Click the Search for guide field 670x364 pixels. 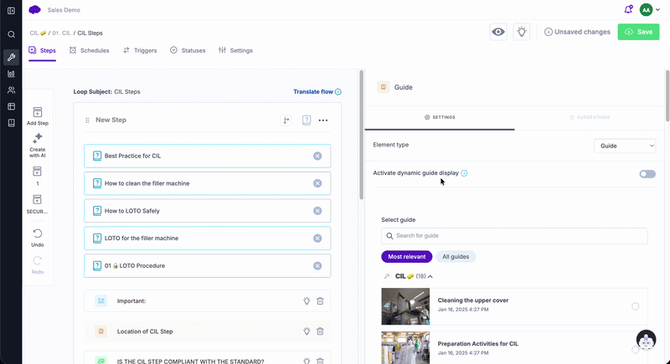tap(514, 236)
